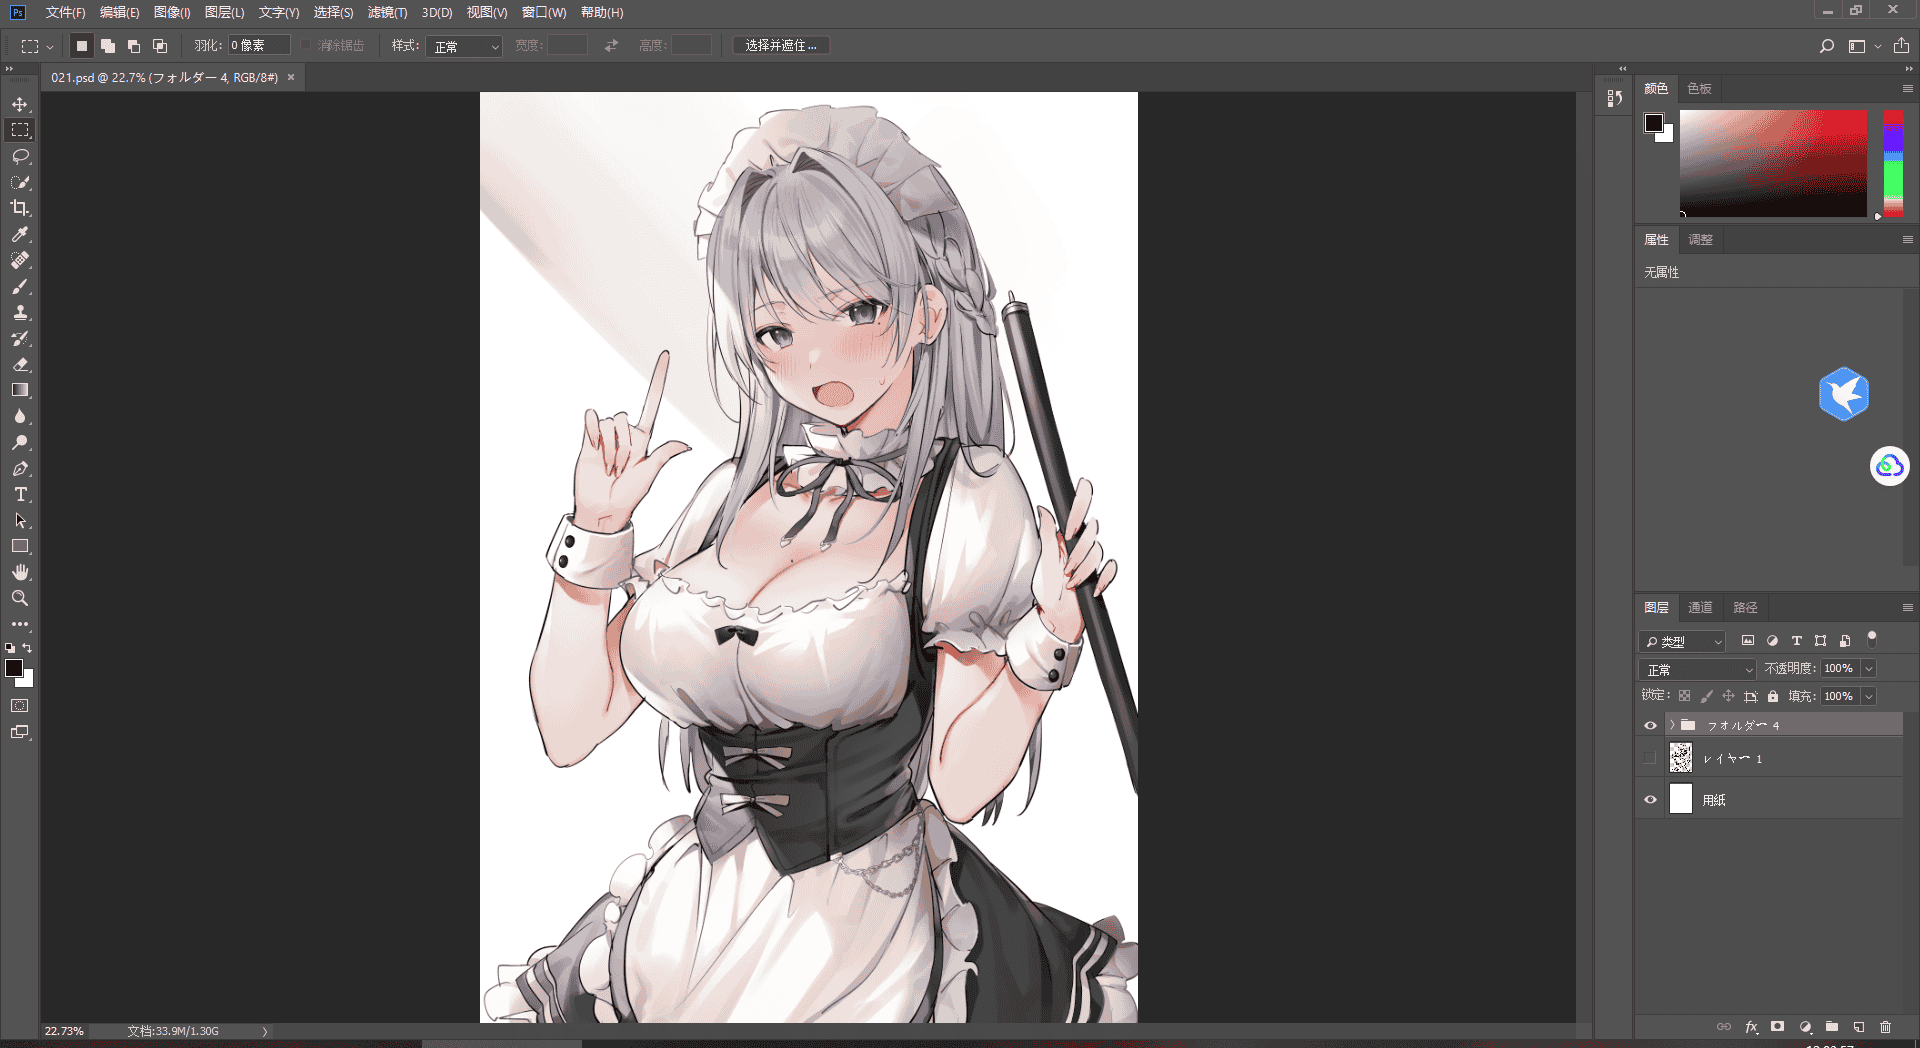The image size is (1920, 1048).
Task: Open the tool preset picker arrow
Action: pos(50,46)
